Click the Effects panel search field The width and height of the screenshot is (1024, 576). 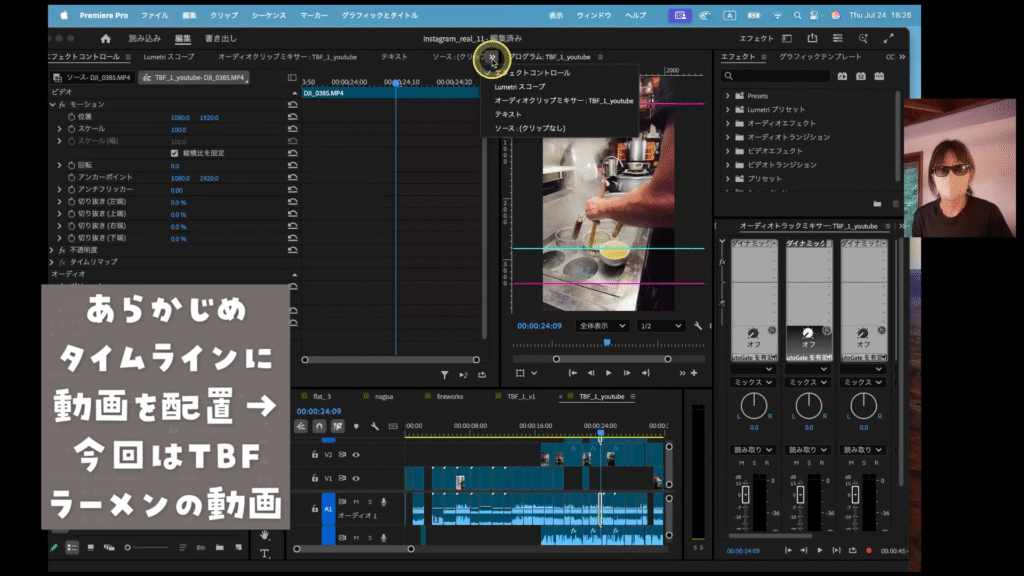point(776,76)
